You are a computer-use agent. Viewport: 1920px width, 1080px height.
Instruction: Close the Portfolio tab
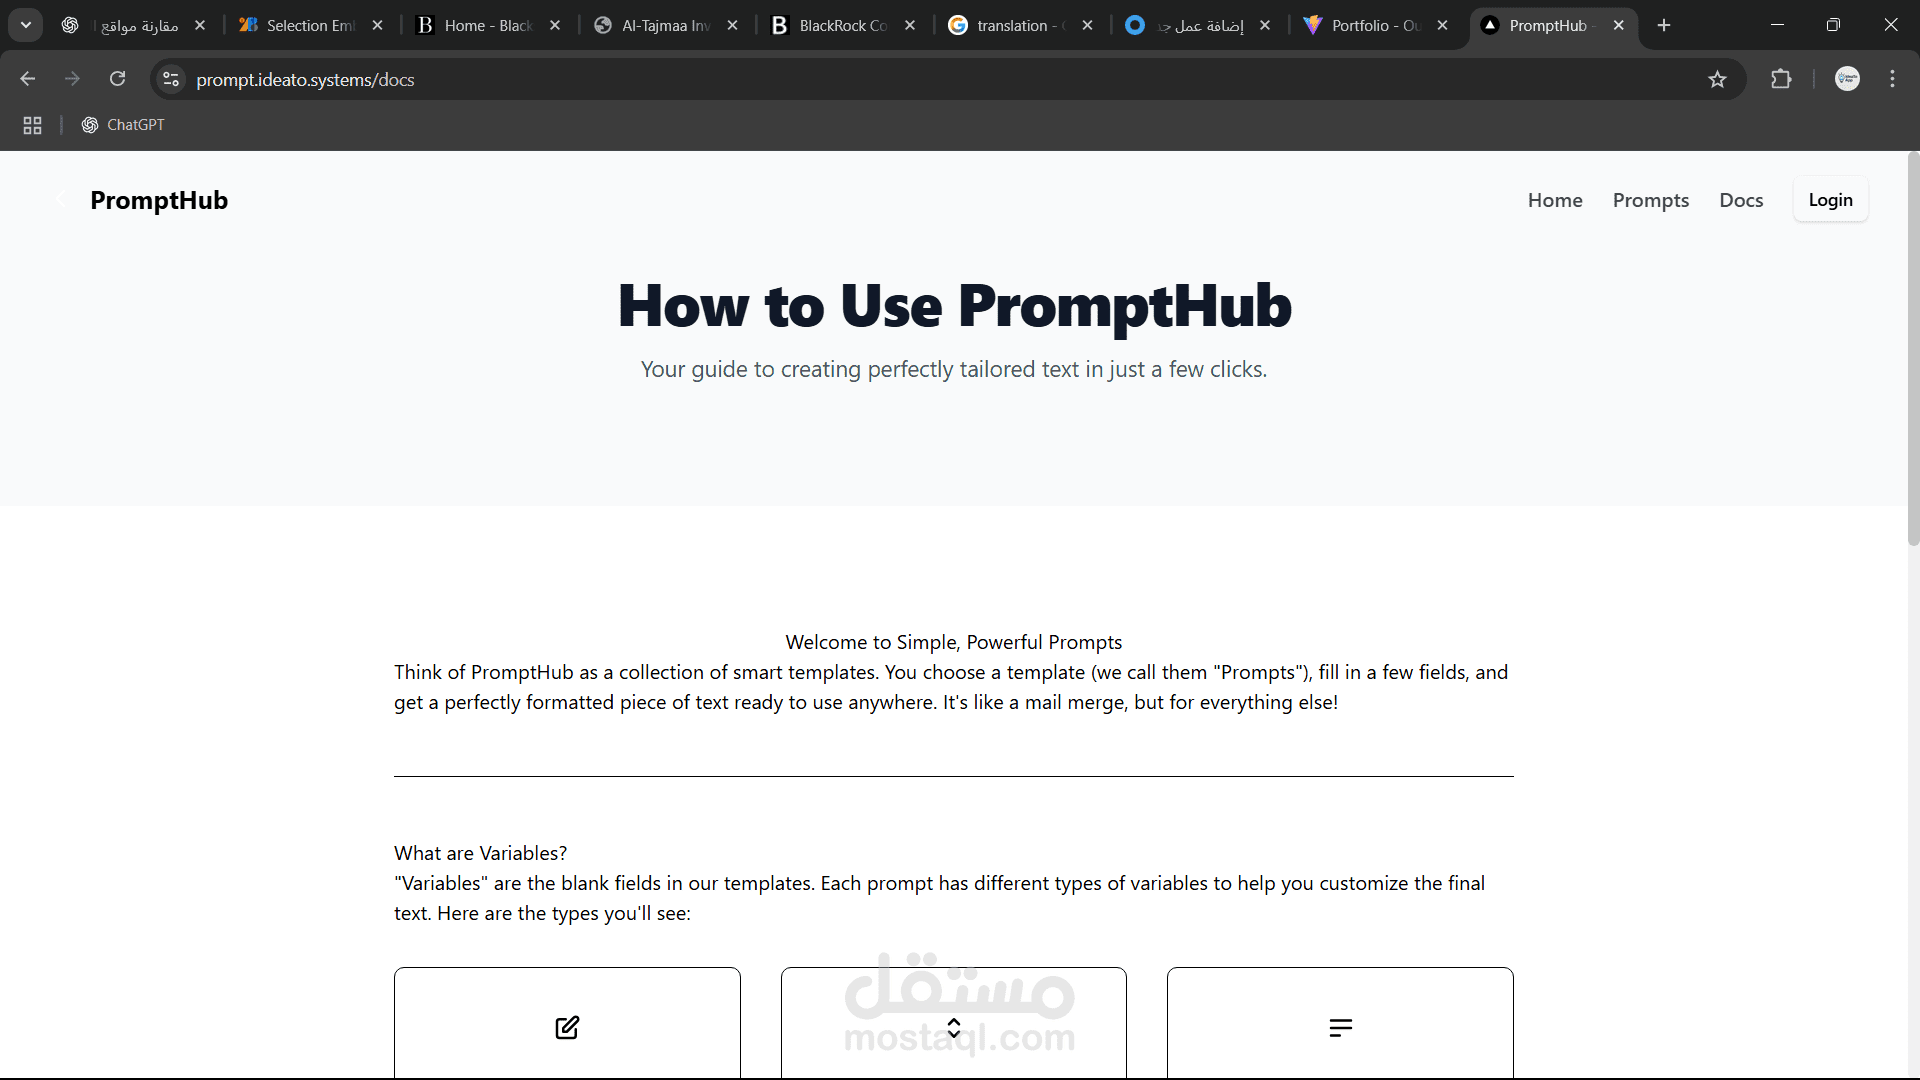point(1442,25)
